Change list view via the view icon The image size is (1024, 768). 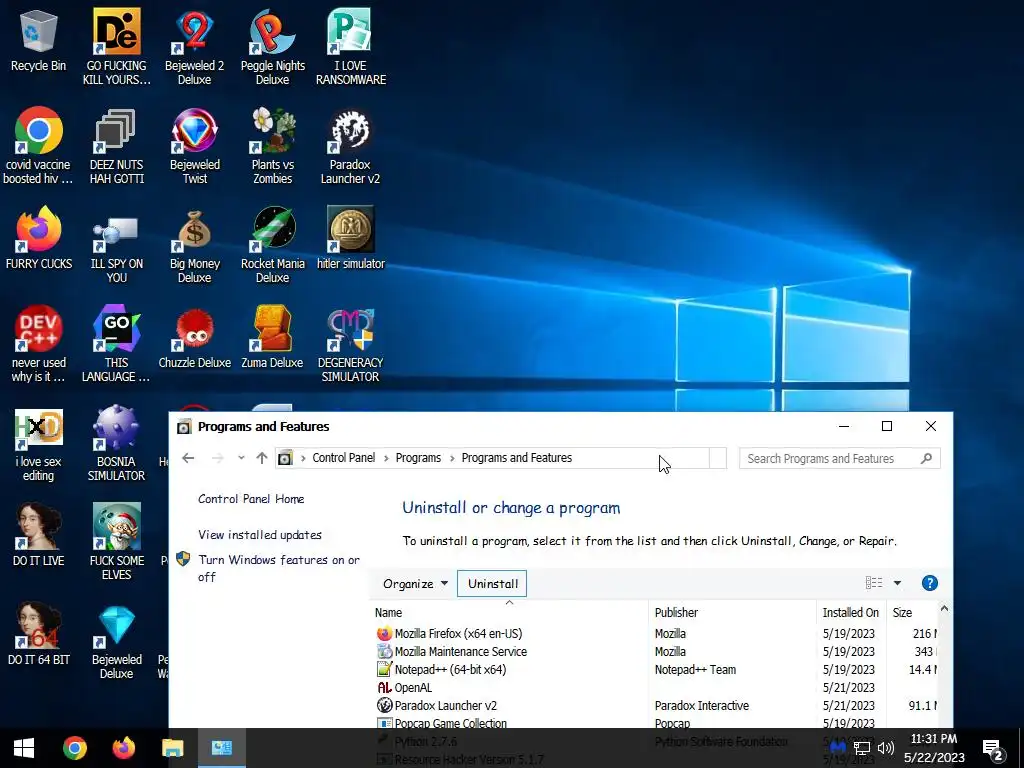(x=874, y=583)
